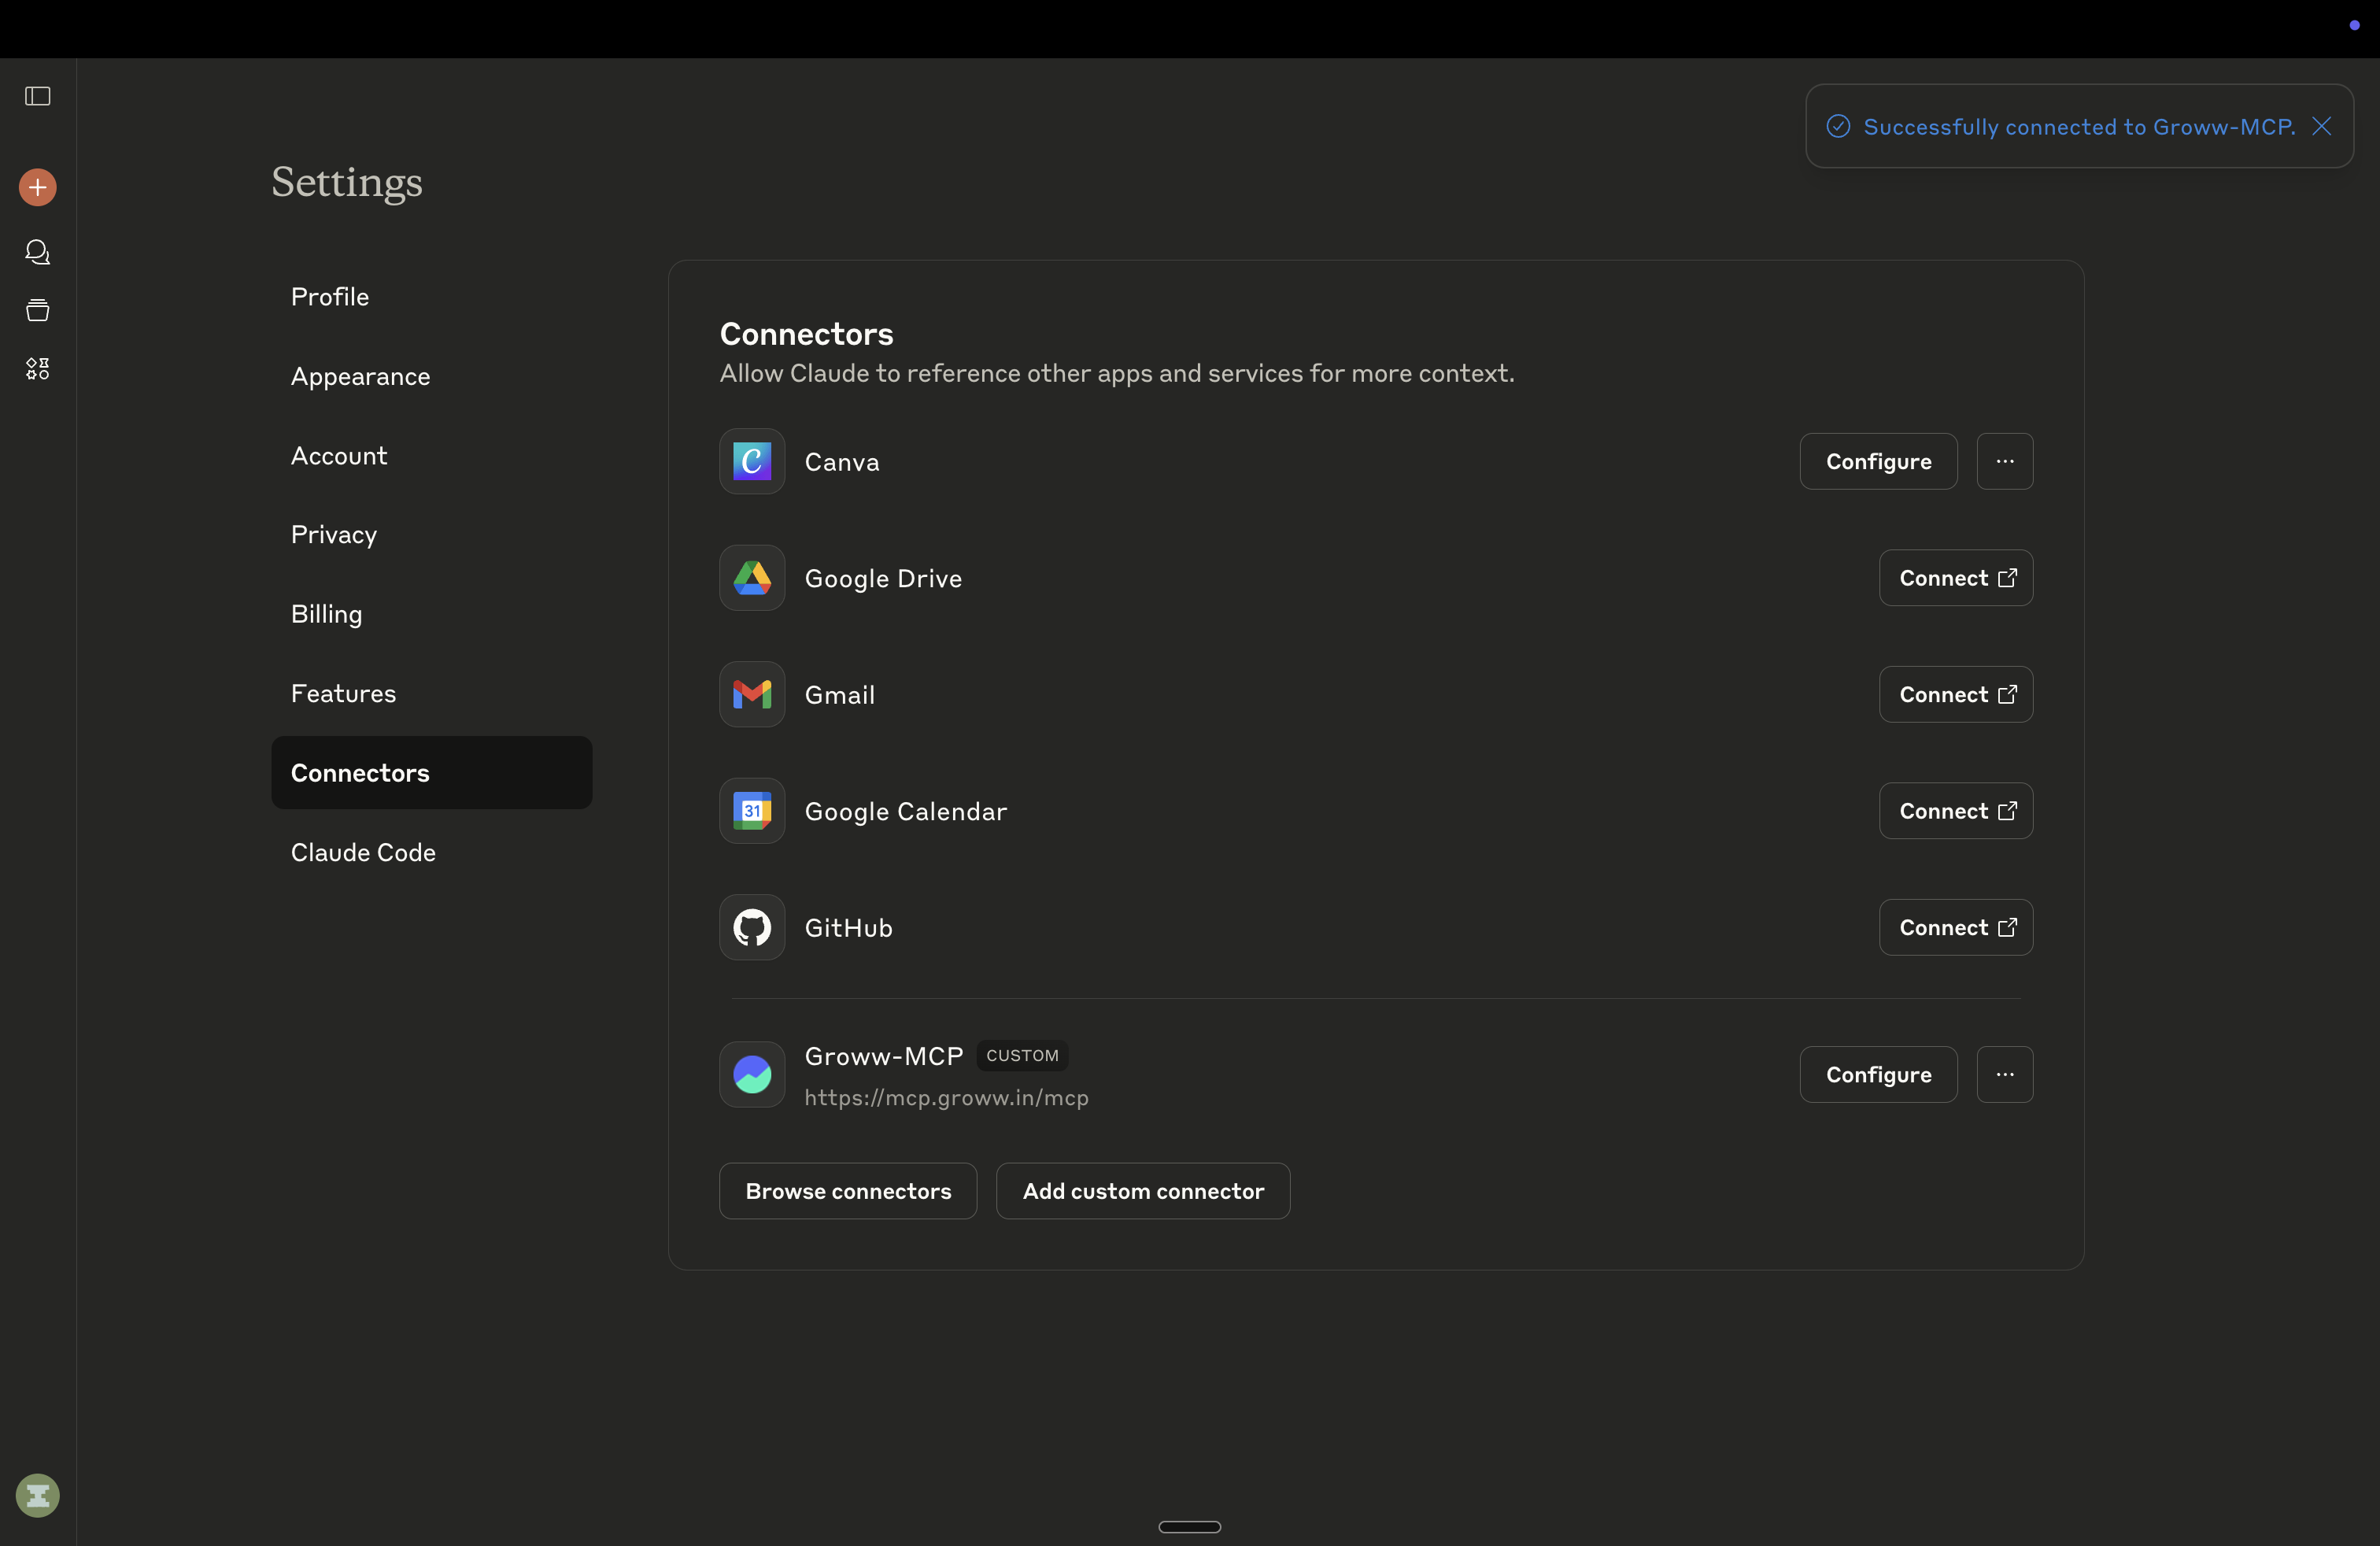
Task: Click the Google Calendar connector icon
Action: coord(752,811)
